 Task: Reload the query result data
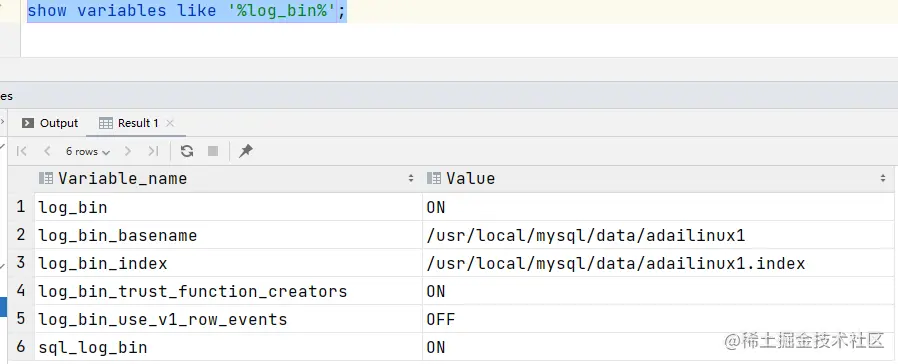click(x=187, y=151)
